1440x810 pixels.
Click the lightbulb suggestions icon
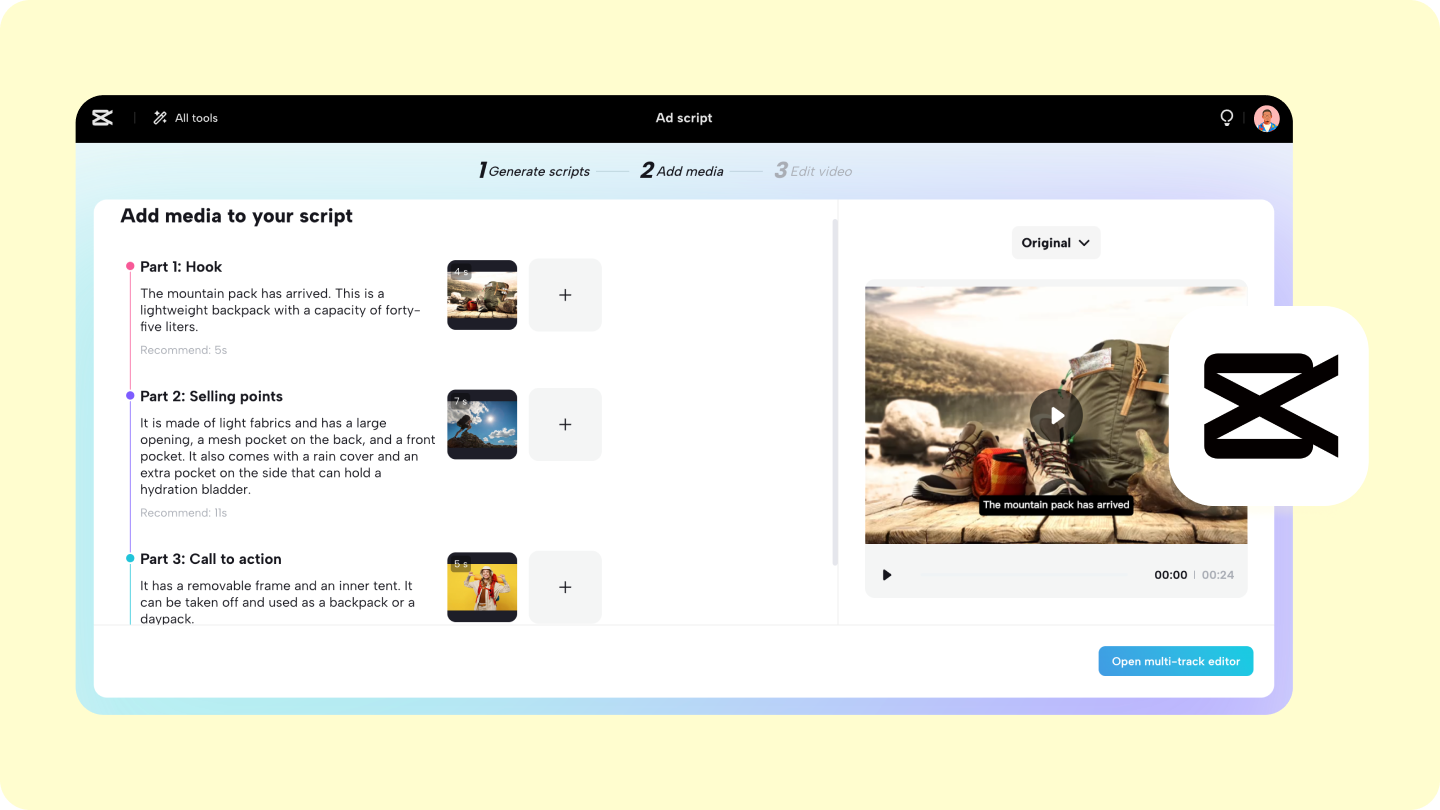coord(1226,117)
